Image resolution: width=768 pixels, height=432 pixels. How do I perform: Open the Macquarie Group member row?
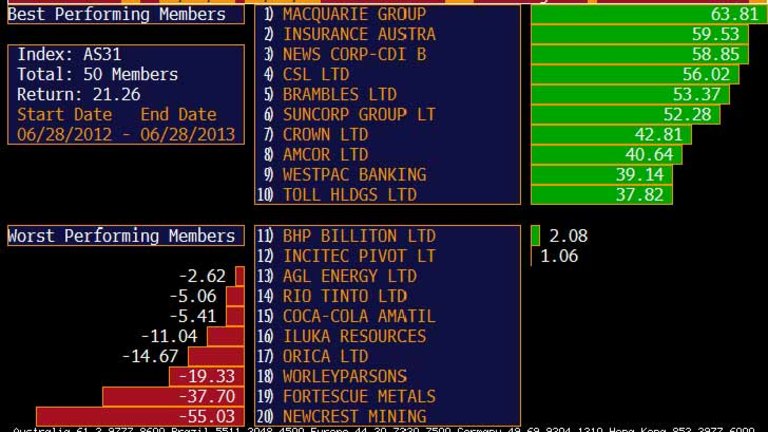point(353,14)
